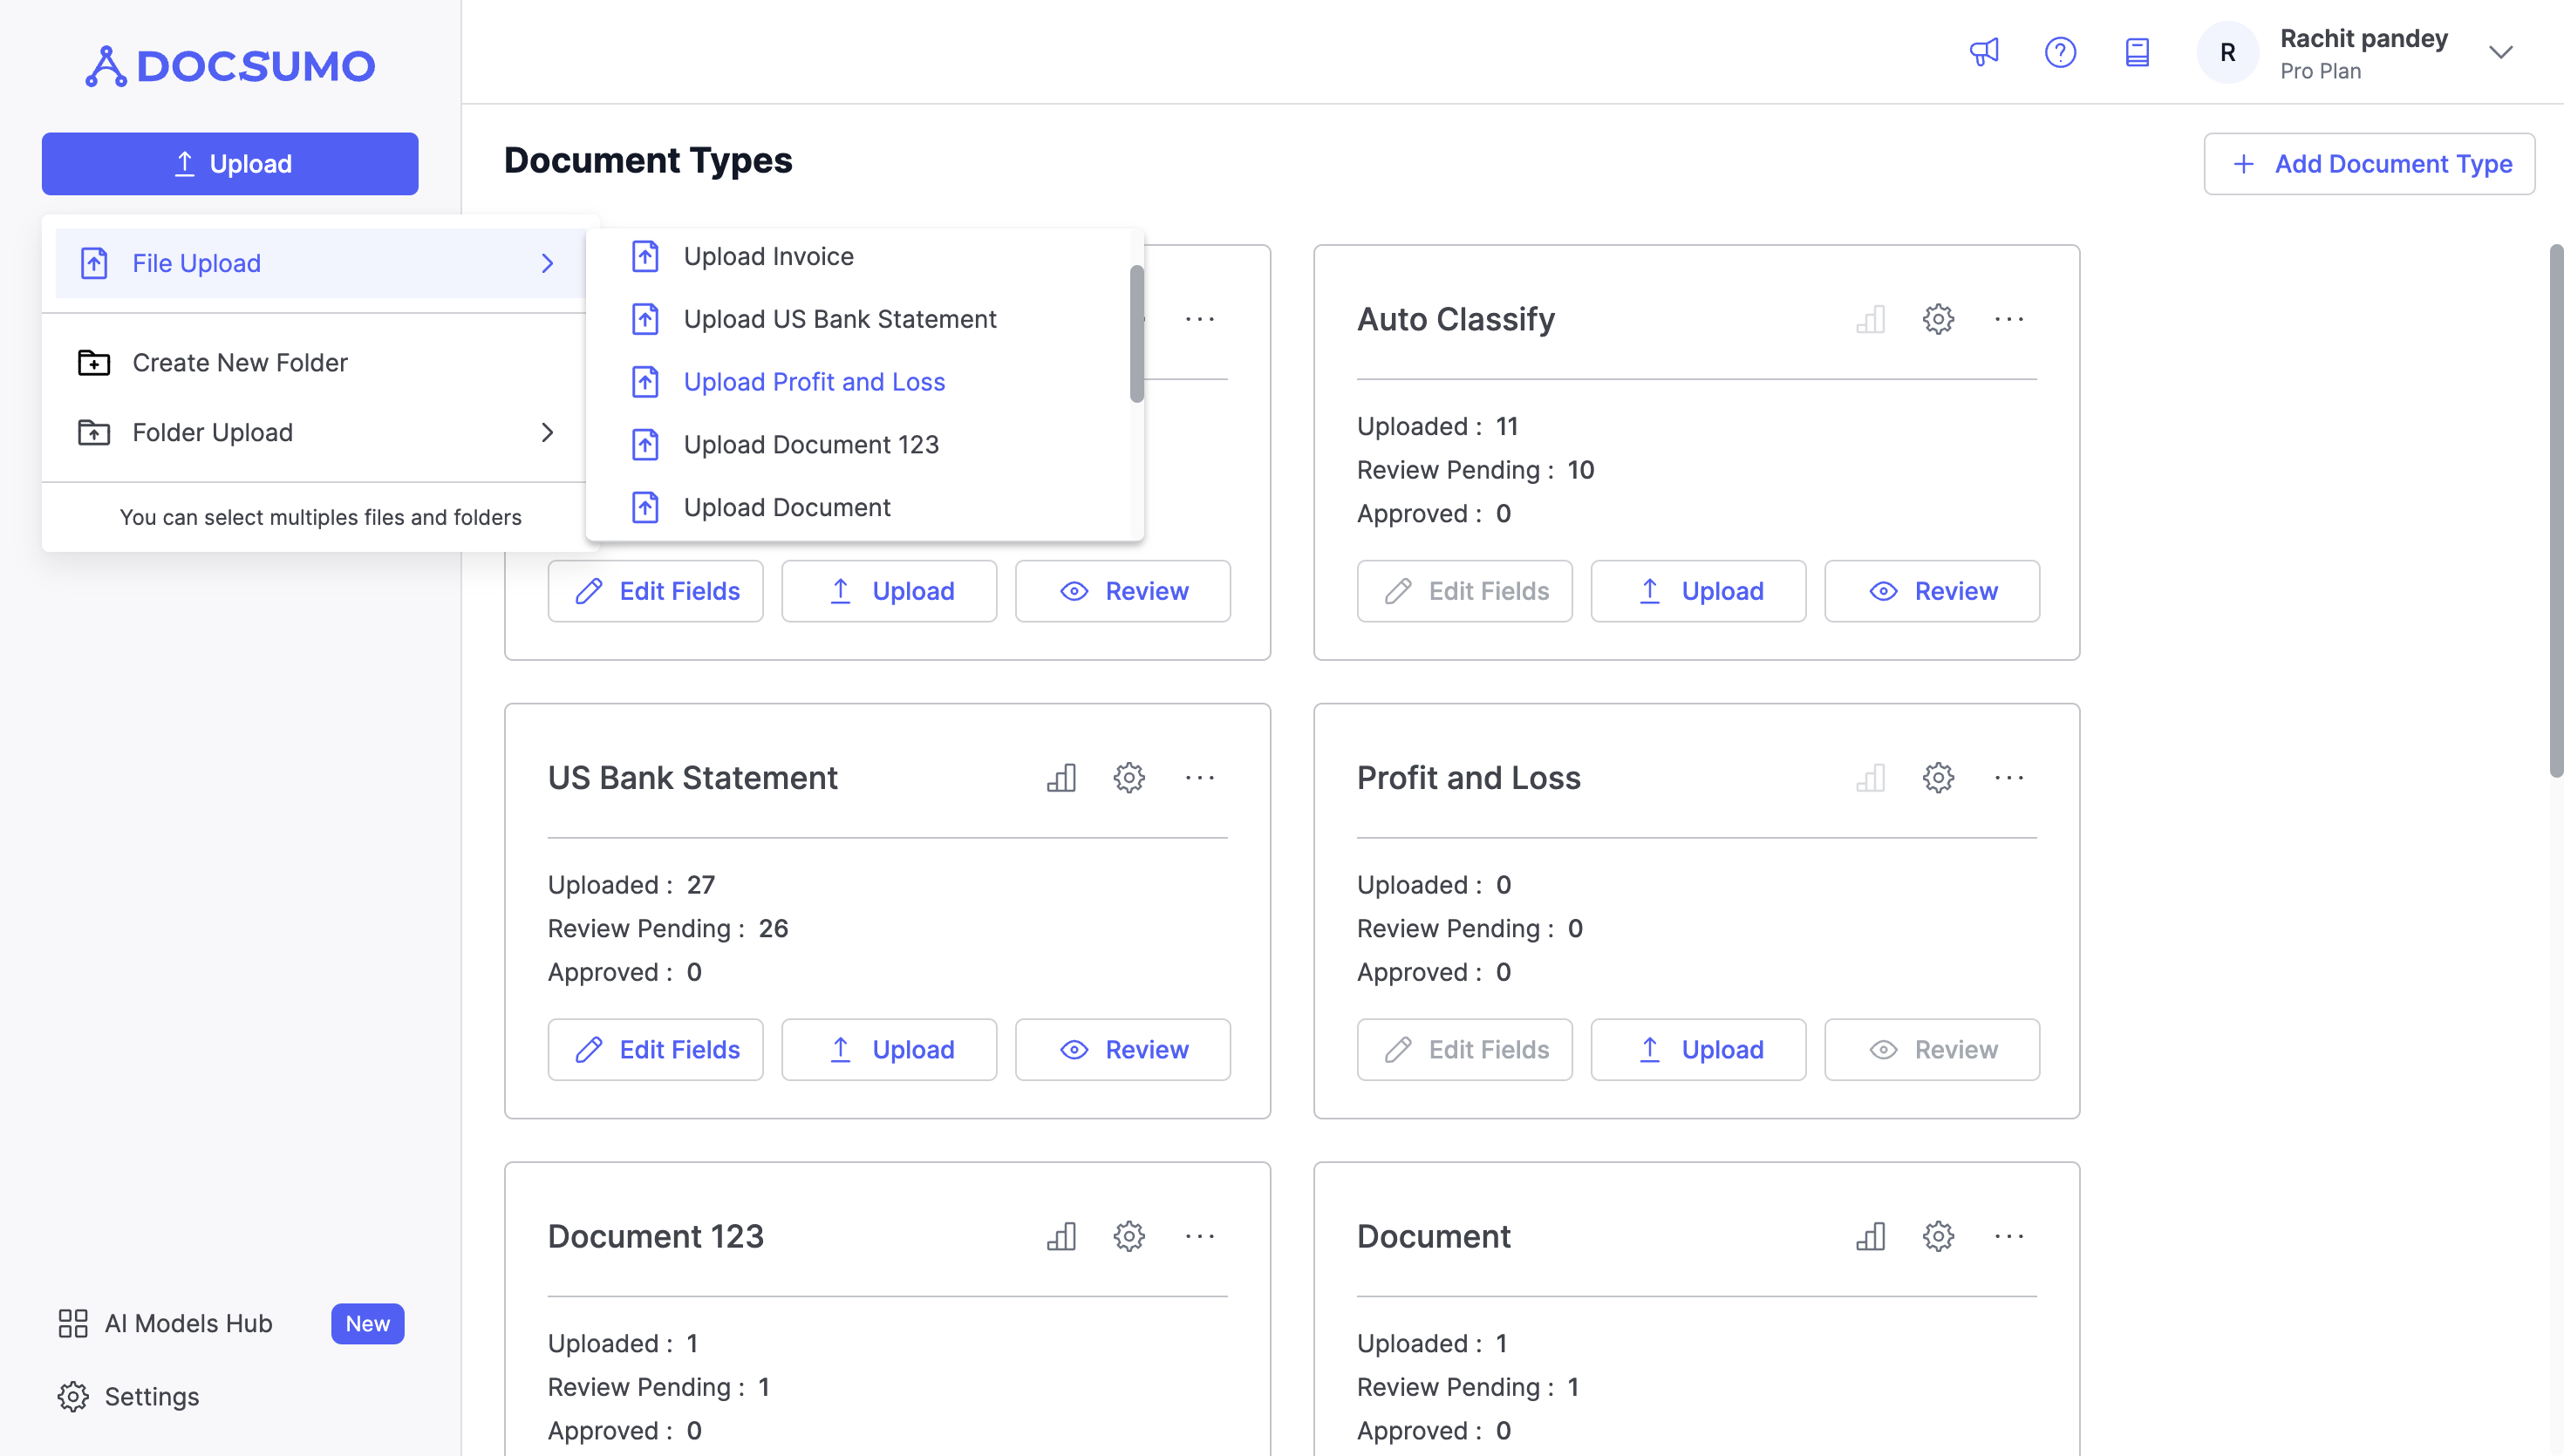Click the Document Types heading
The width and height of the screenshot is (2564, 1456).
[x=648, y=160]
